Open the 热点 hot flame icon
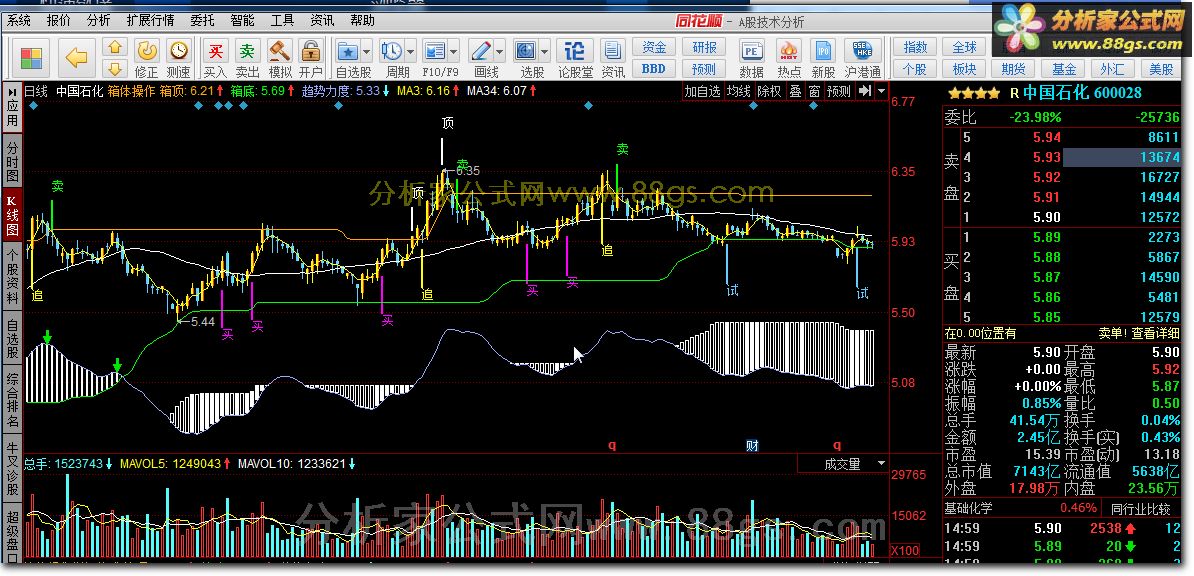Image resolution: width=1194 pixels, height=576 pixels. coord(789,51)
